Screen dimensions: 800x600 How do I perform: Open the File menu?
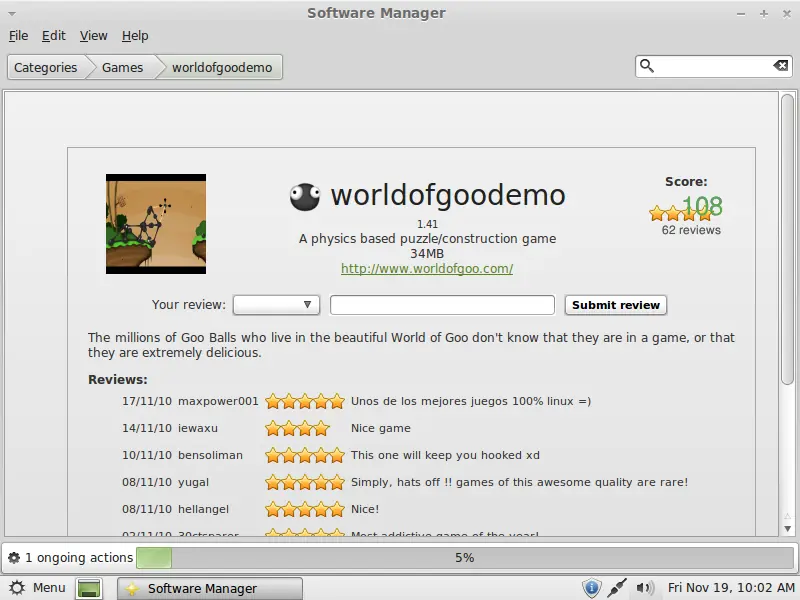[18, 36]
